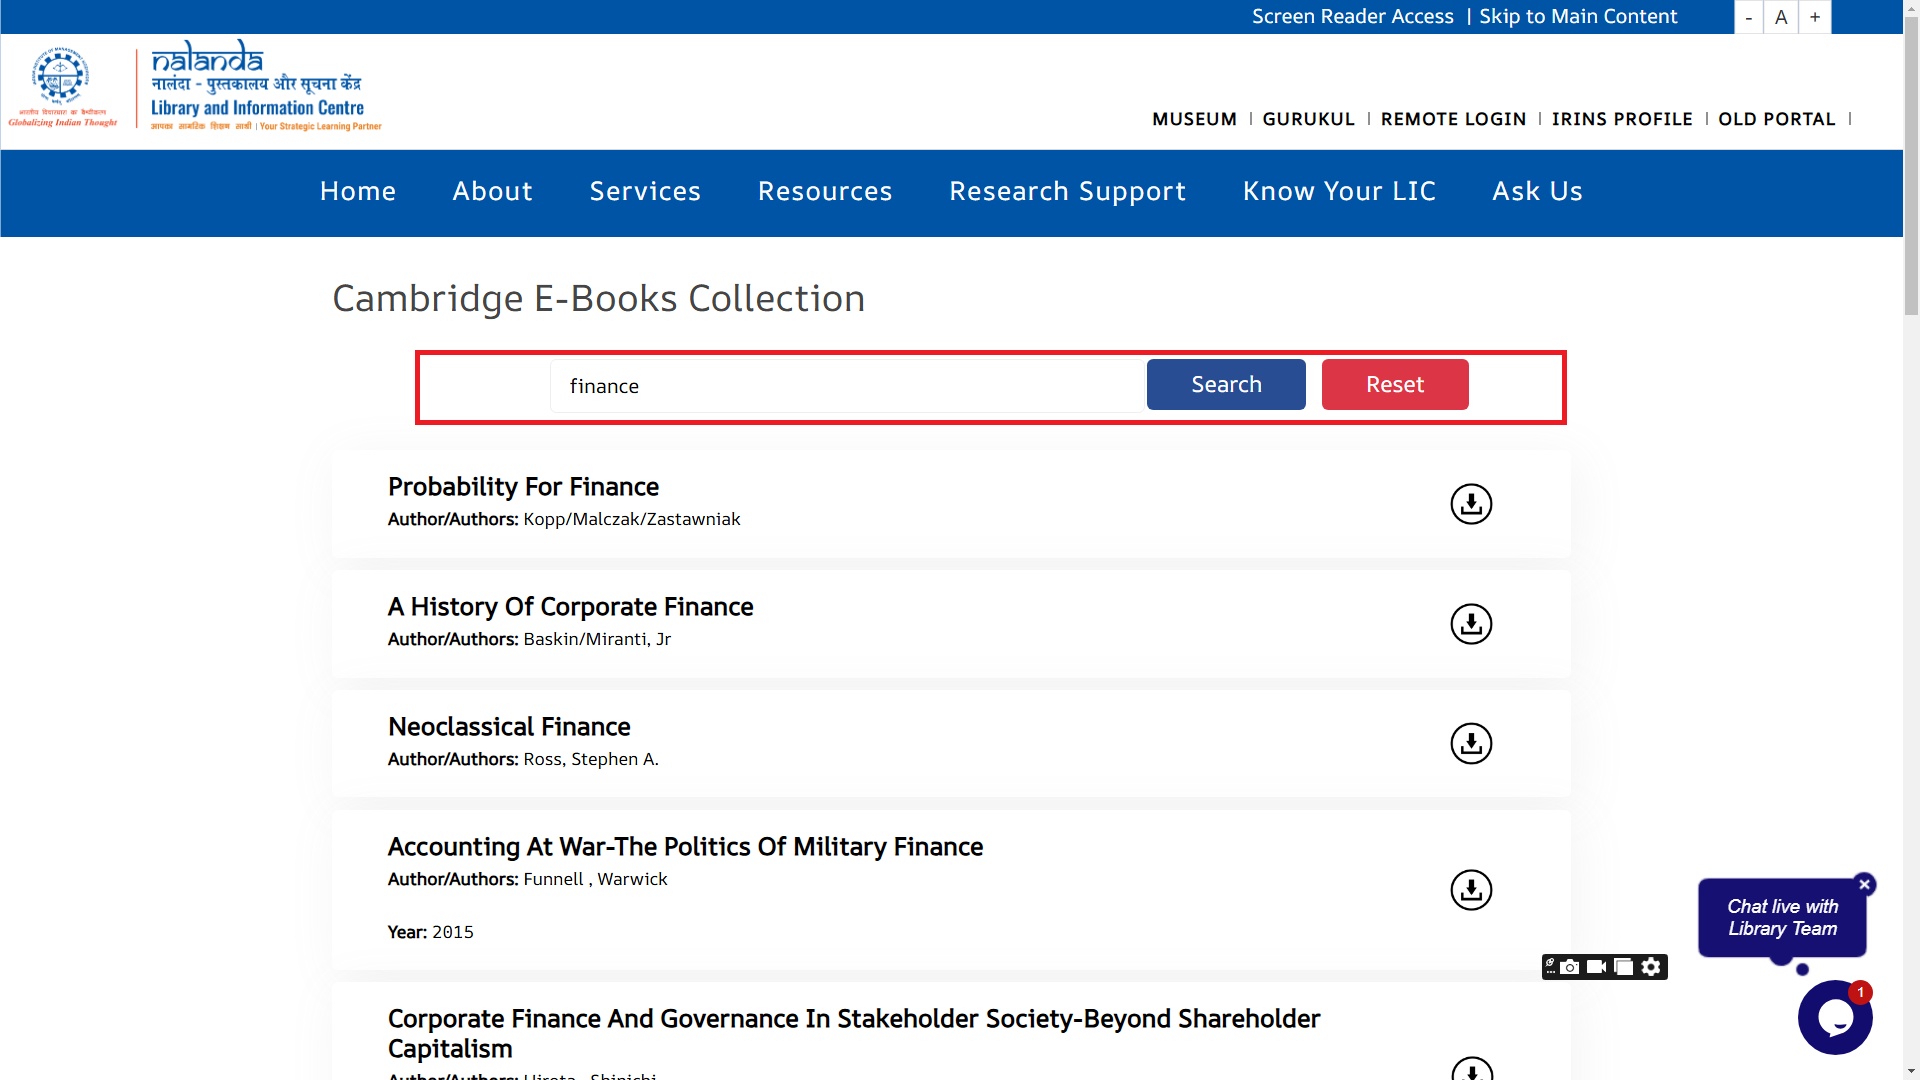Open the Services menu
1920x1080 pixels.
pos(645,191)
